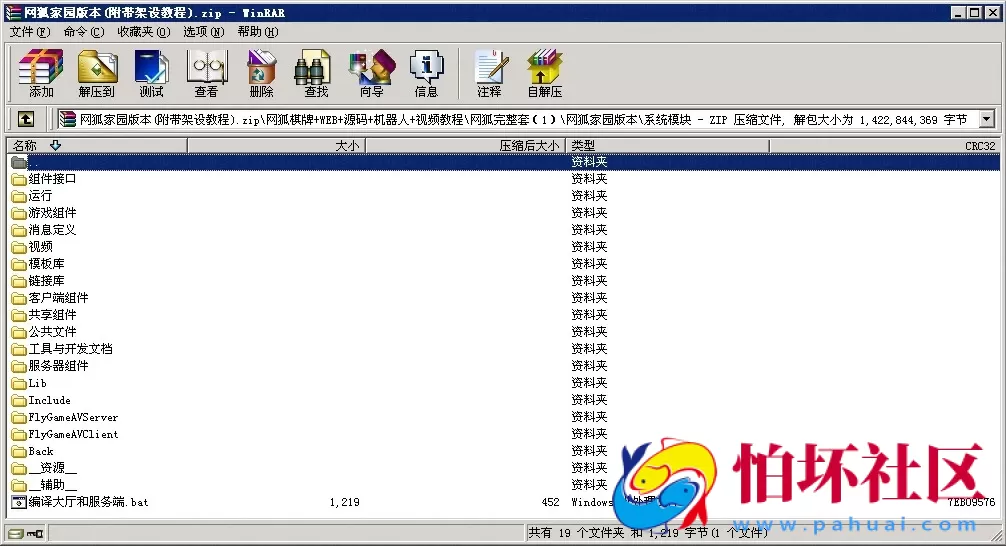Image resolution: width=1006 pixels, height=546 pixels.
Task: Select the __资源__ folder row
Action: [x=504, y=468]
